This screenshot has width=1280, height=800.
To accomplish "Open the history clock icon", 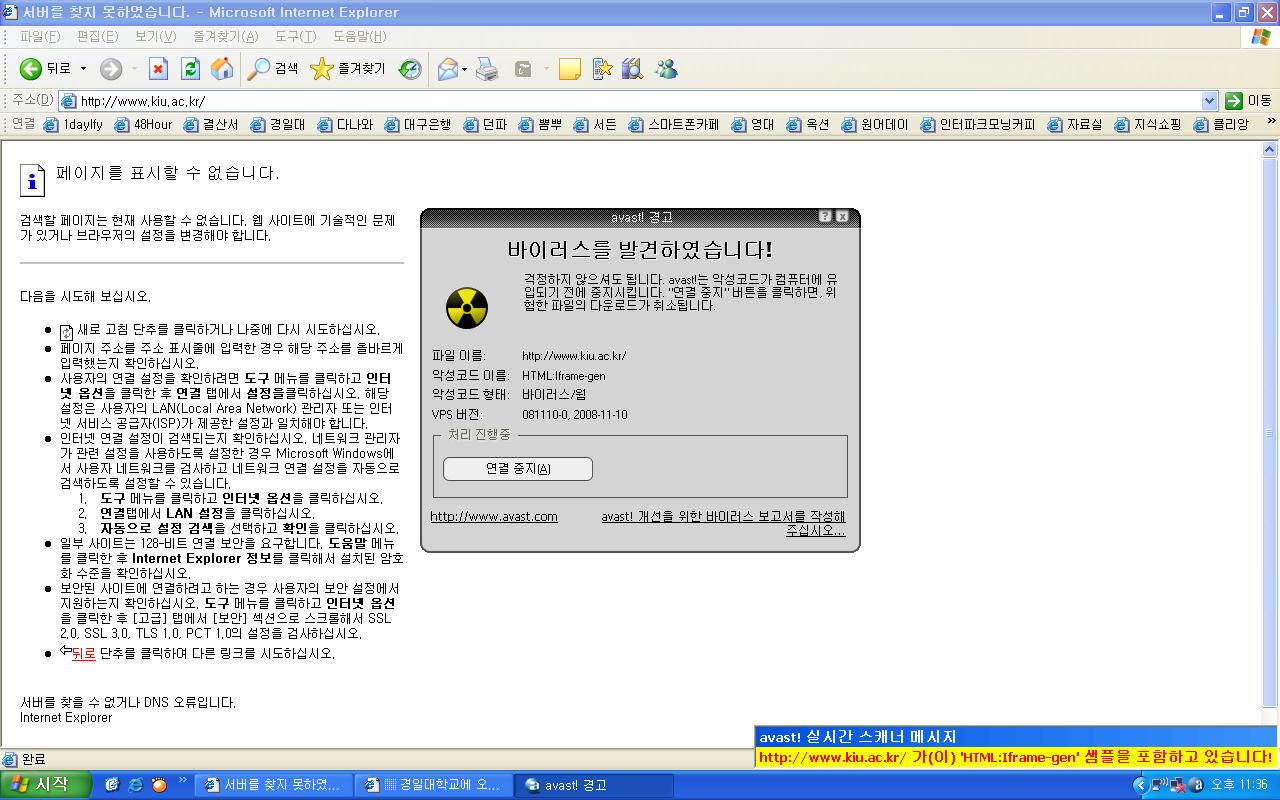I will tap(410, 69).
